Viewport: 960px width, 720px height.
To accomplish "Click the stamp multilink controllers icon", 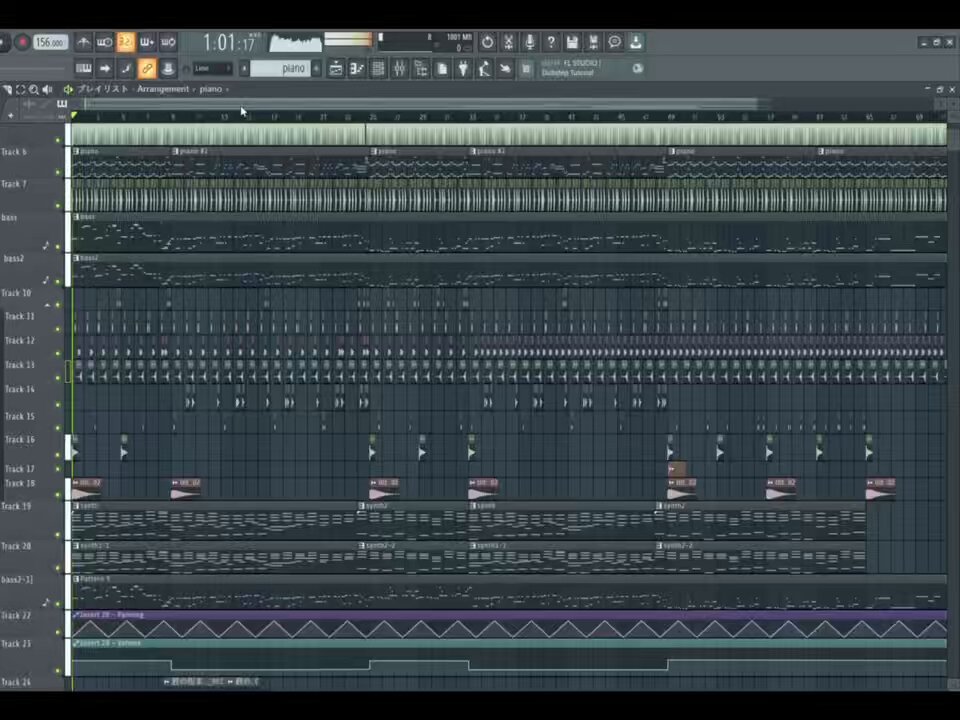I will pos(168,68).
